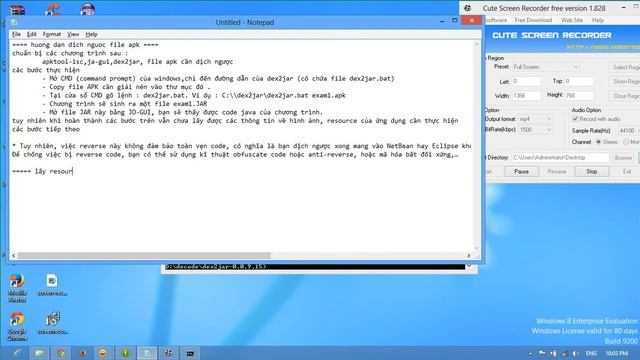Open Notepad's Format menu
640x360 pixels.
52,34
